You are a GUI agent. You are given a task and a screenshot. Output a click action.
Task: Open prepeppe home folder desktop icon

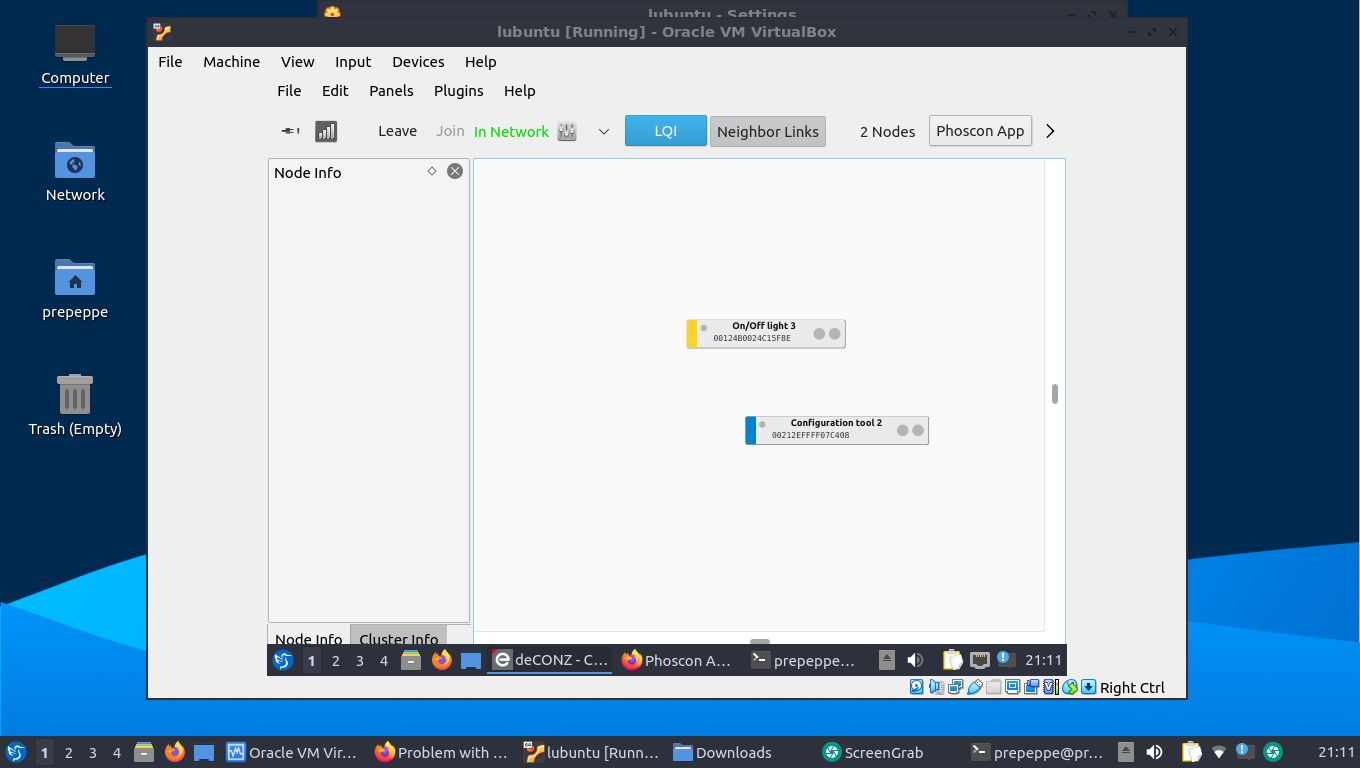pos(75,289)
